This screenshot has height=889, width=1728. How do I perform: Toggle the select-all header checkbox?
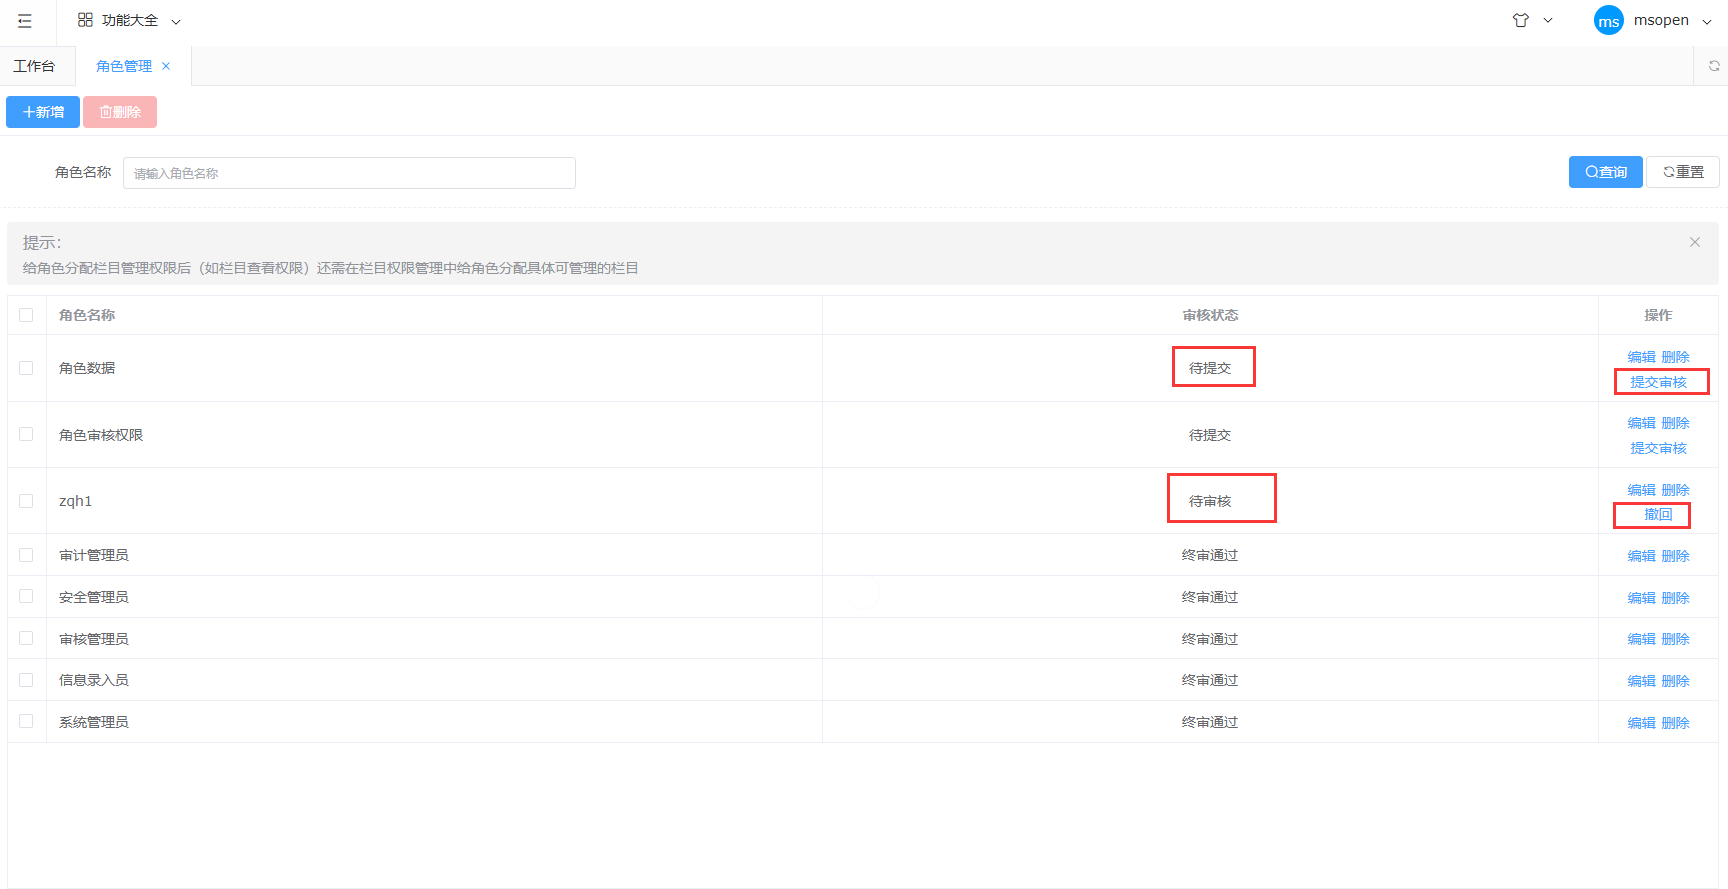coord(26,315)
